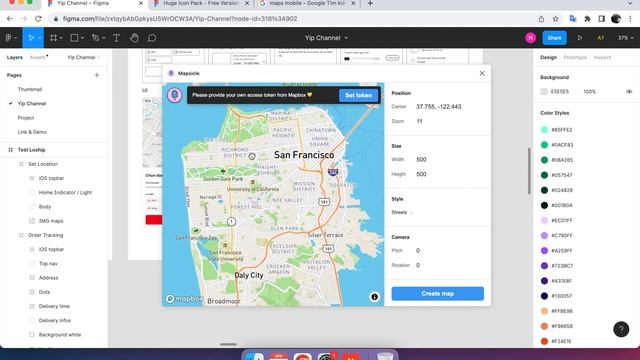This screenshot has height=360, width=640.
Task: Select the Comment tool
Action: point(152,38)
